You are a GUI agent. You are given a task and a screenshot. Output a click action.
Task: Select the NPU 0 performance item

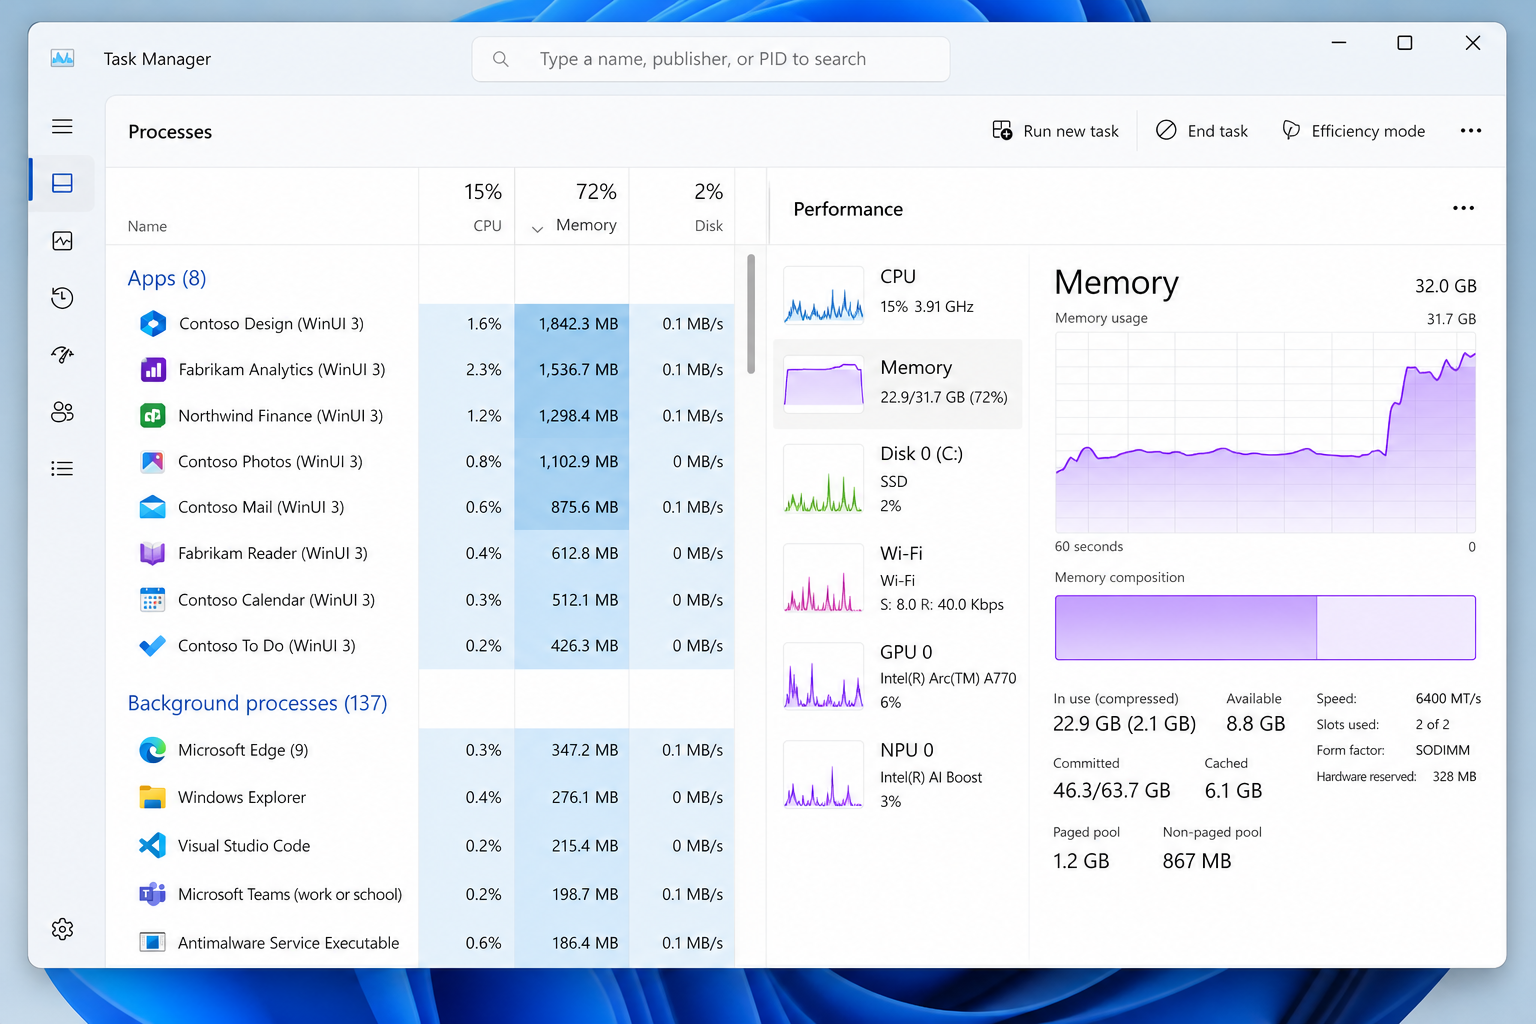(898, 775)
